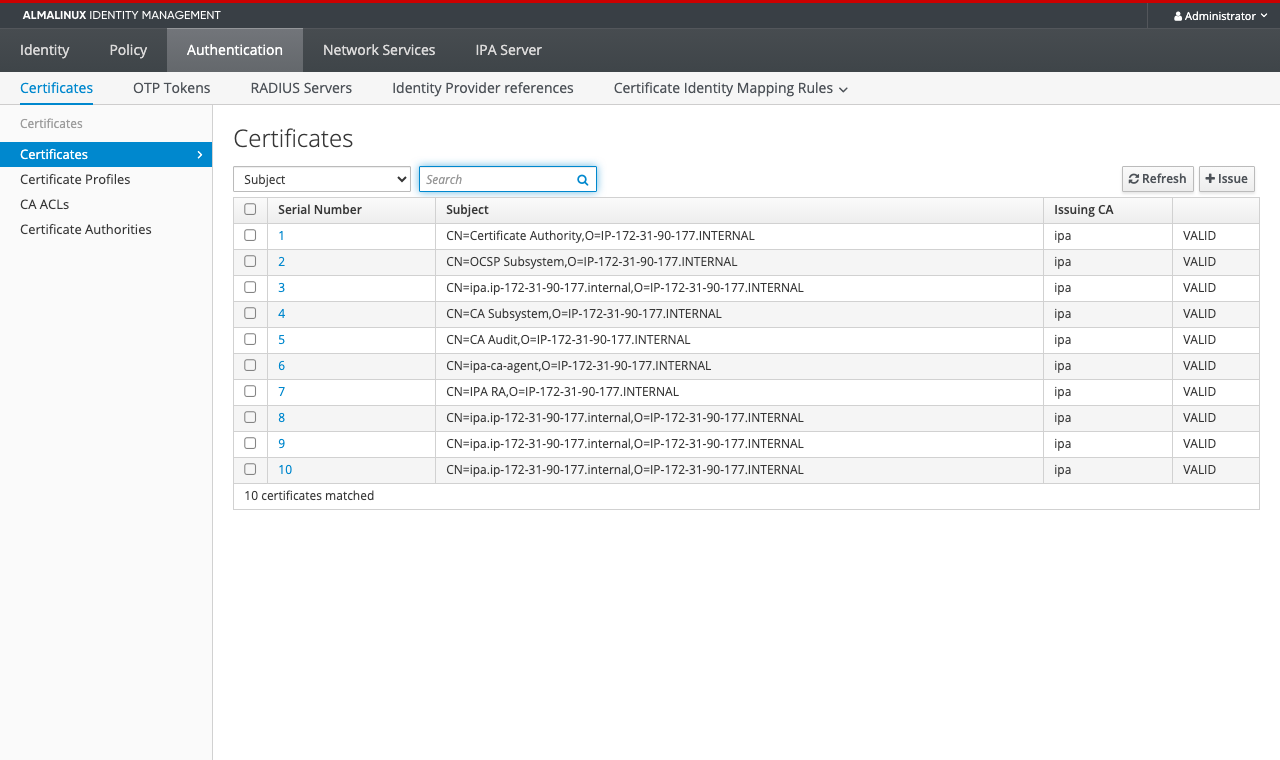Click the Refresh button

(x=1158, y=179)
